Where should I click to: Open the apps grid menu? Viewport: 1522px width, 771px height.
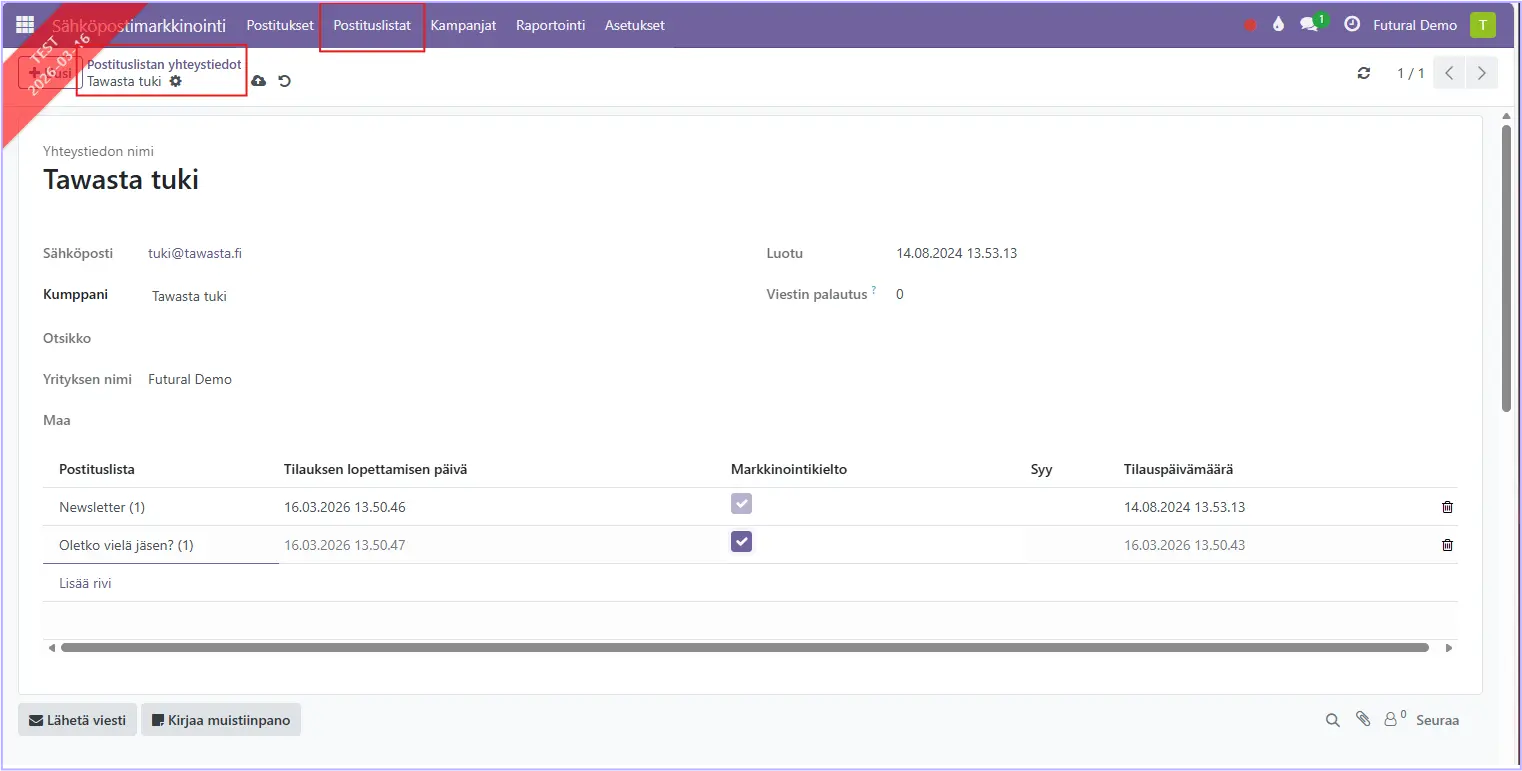click(25, 25)
